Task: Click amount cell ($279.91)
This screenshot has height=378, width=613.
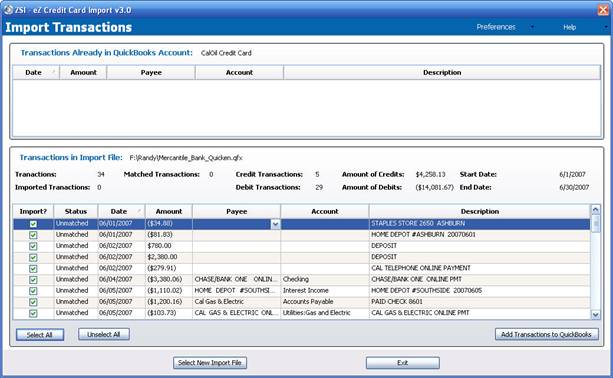Action: 168,268
